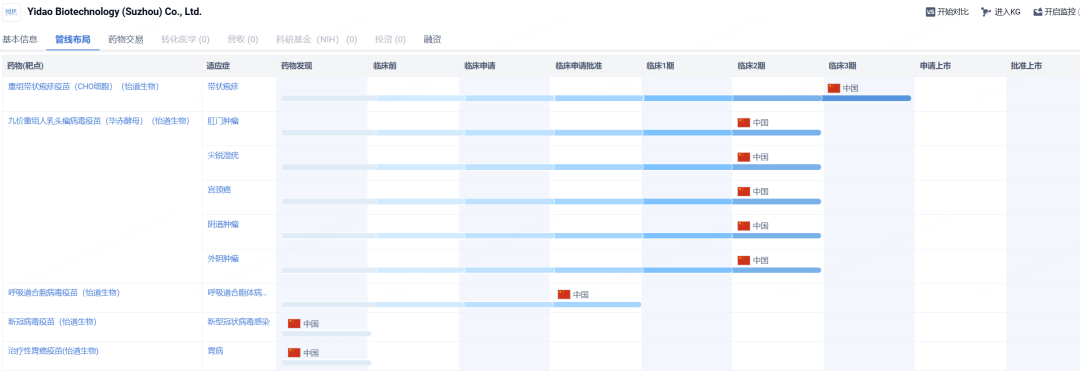
Task: Click company title Yidao Biotechnology (Suzhou) Co., Ltd.
Action: coord(114,12)
